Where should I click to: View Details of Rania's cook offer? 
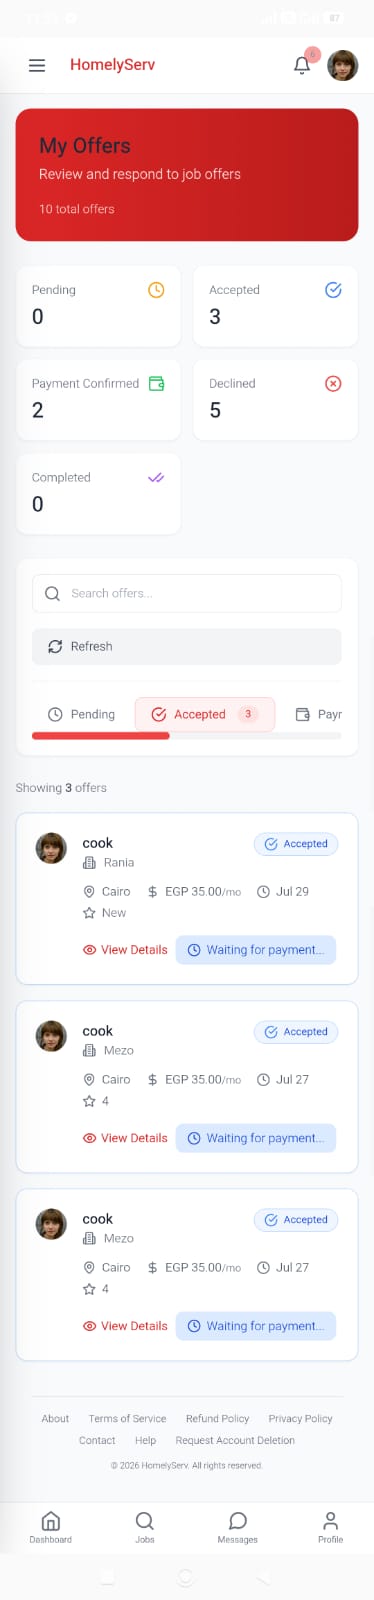click(x=125, y=950)
